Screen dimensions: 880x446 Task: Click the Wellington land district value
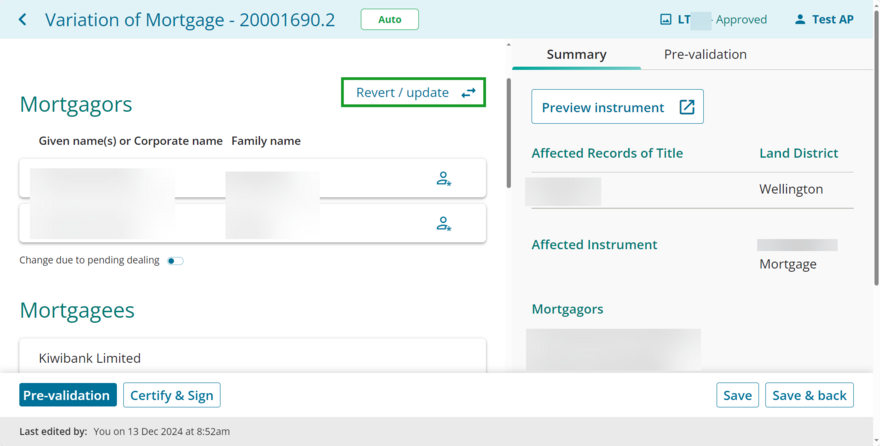[791, 189]
